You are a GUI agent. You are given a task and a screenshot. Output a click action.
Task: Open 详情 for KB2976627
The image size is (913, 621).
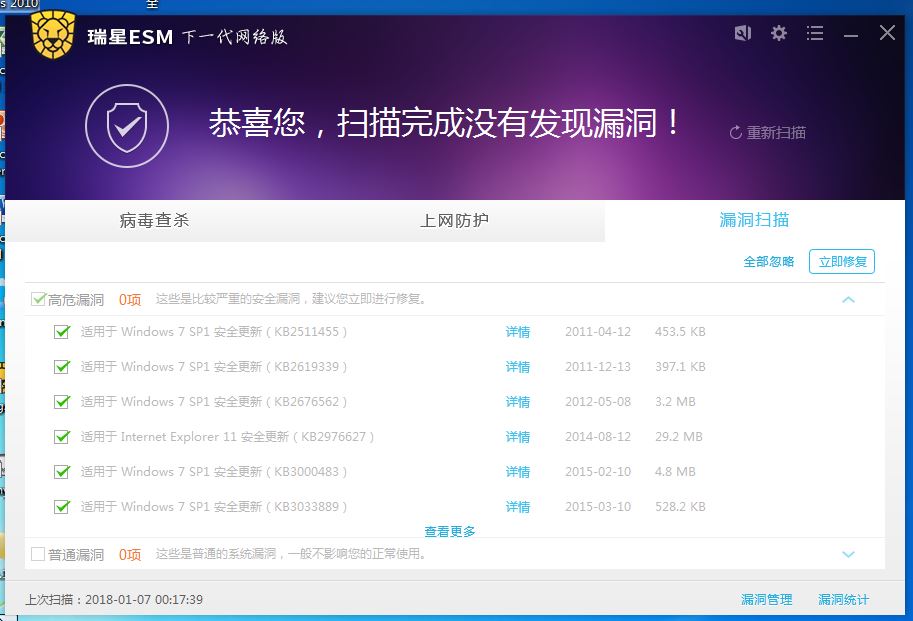coord(518,437)
